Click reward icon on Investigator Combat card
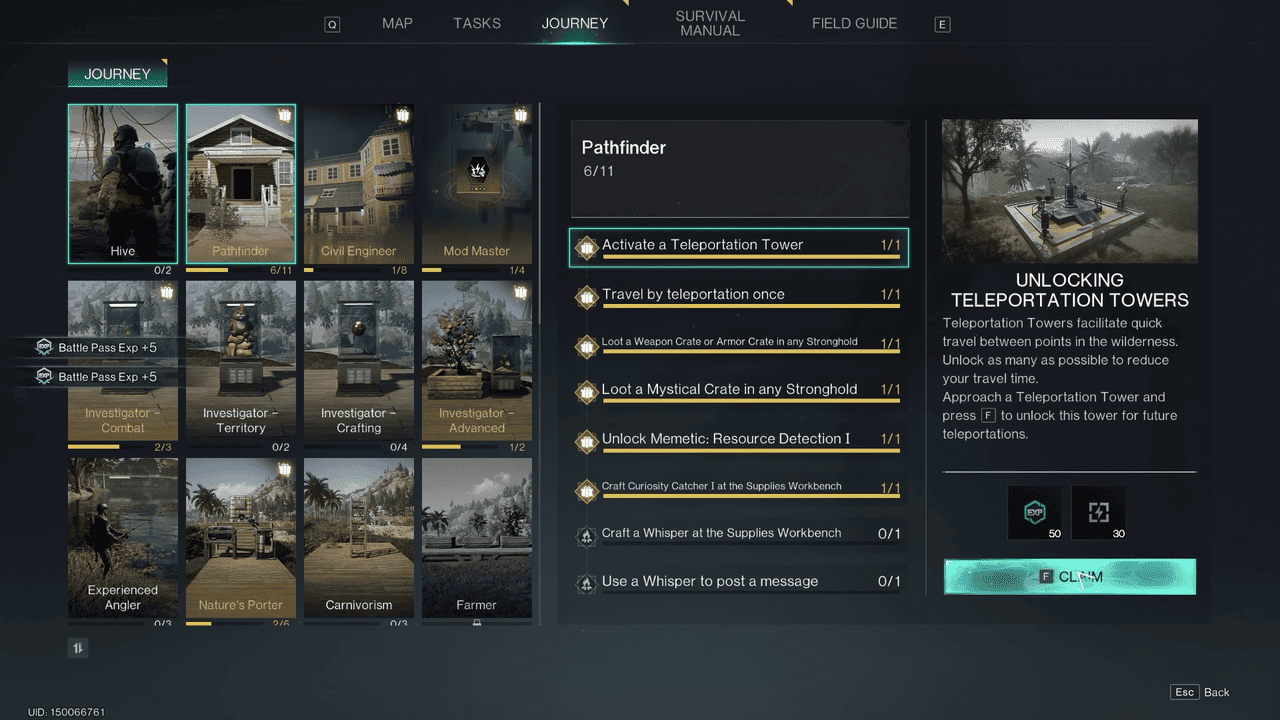 [167, 292]
